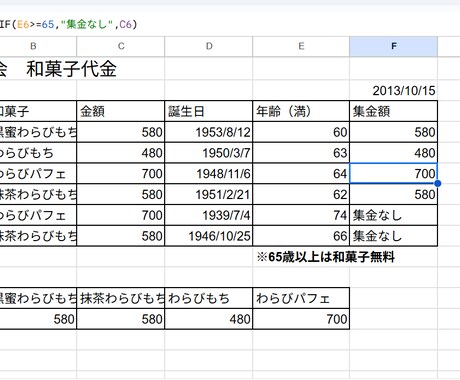Click birthday cell 1946/10/25

pyautogui.click(x=209, y=236)
